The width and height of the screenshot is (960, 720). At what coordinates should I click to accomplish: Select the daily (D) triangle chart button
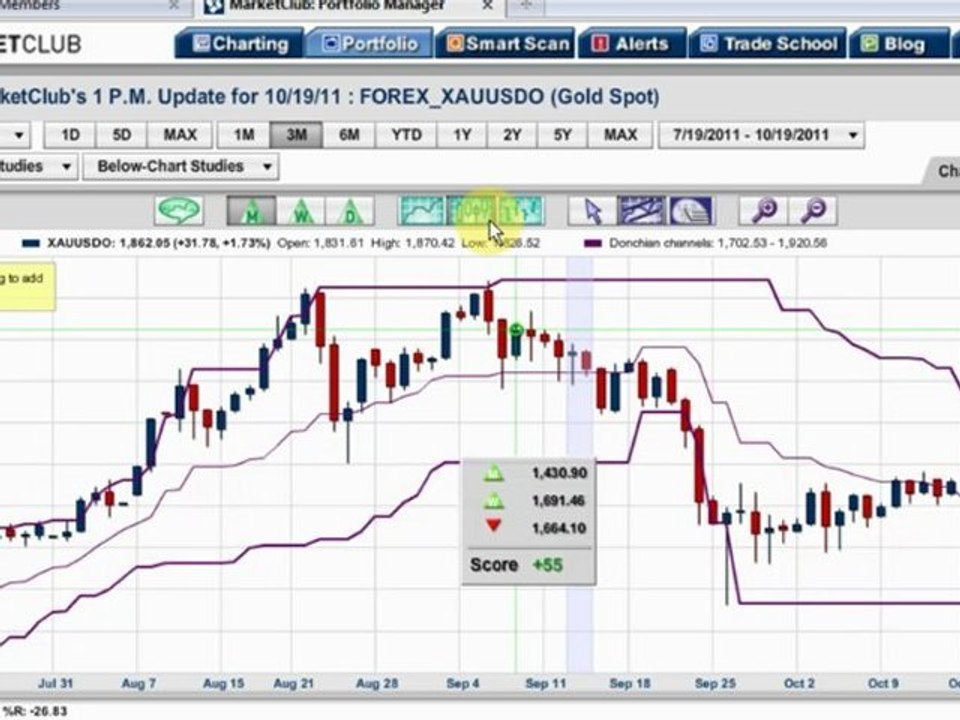tap(350, 211)
